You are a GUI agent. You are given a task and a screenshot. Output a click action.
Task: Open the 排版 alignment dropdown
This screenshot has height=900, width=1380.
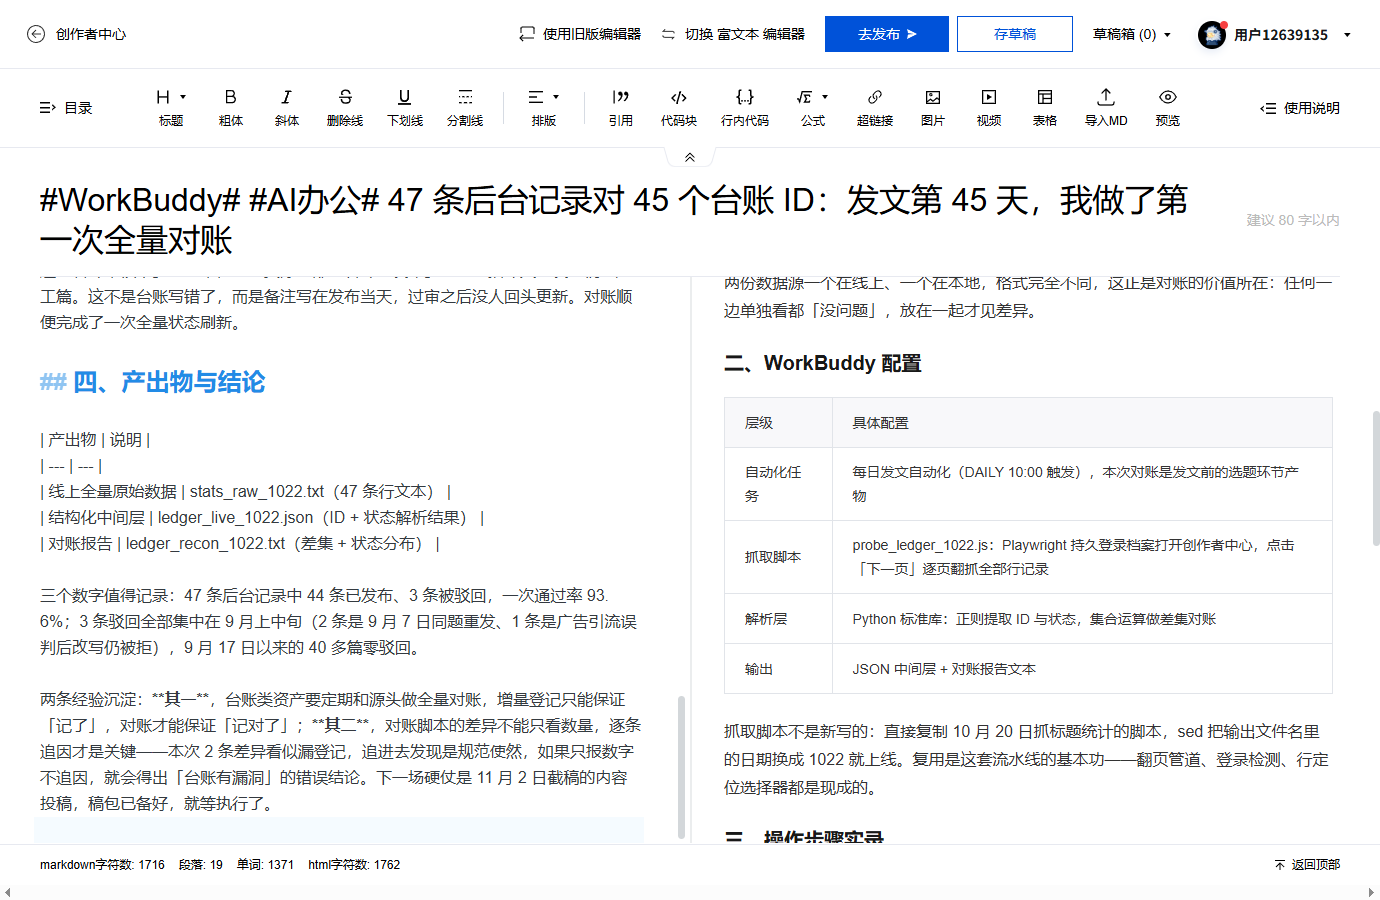coord(544,107)
